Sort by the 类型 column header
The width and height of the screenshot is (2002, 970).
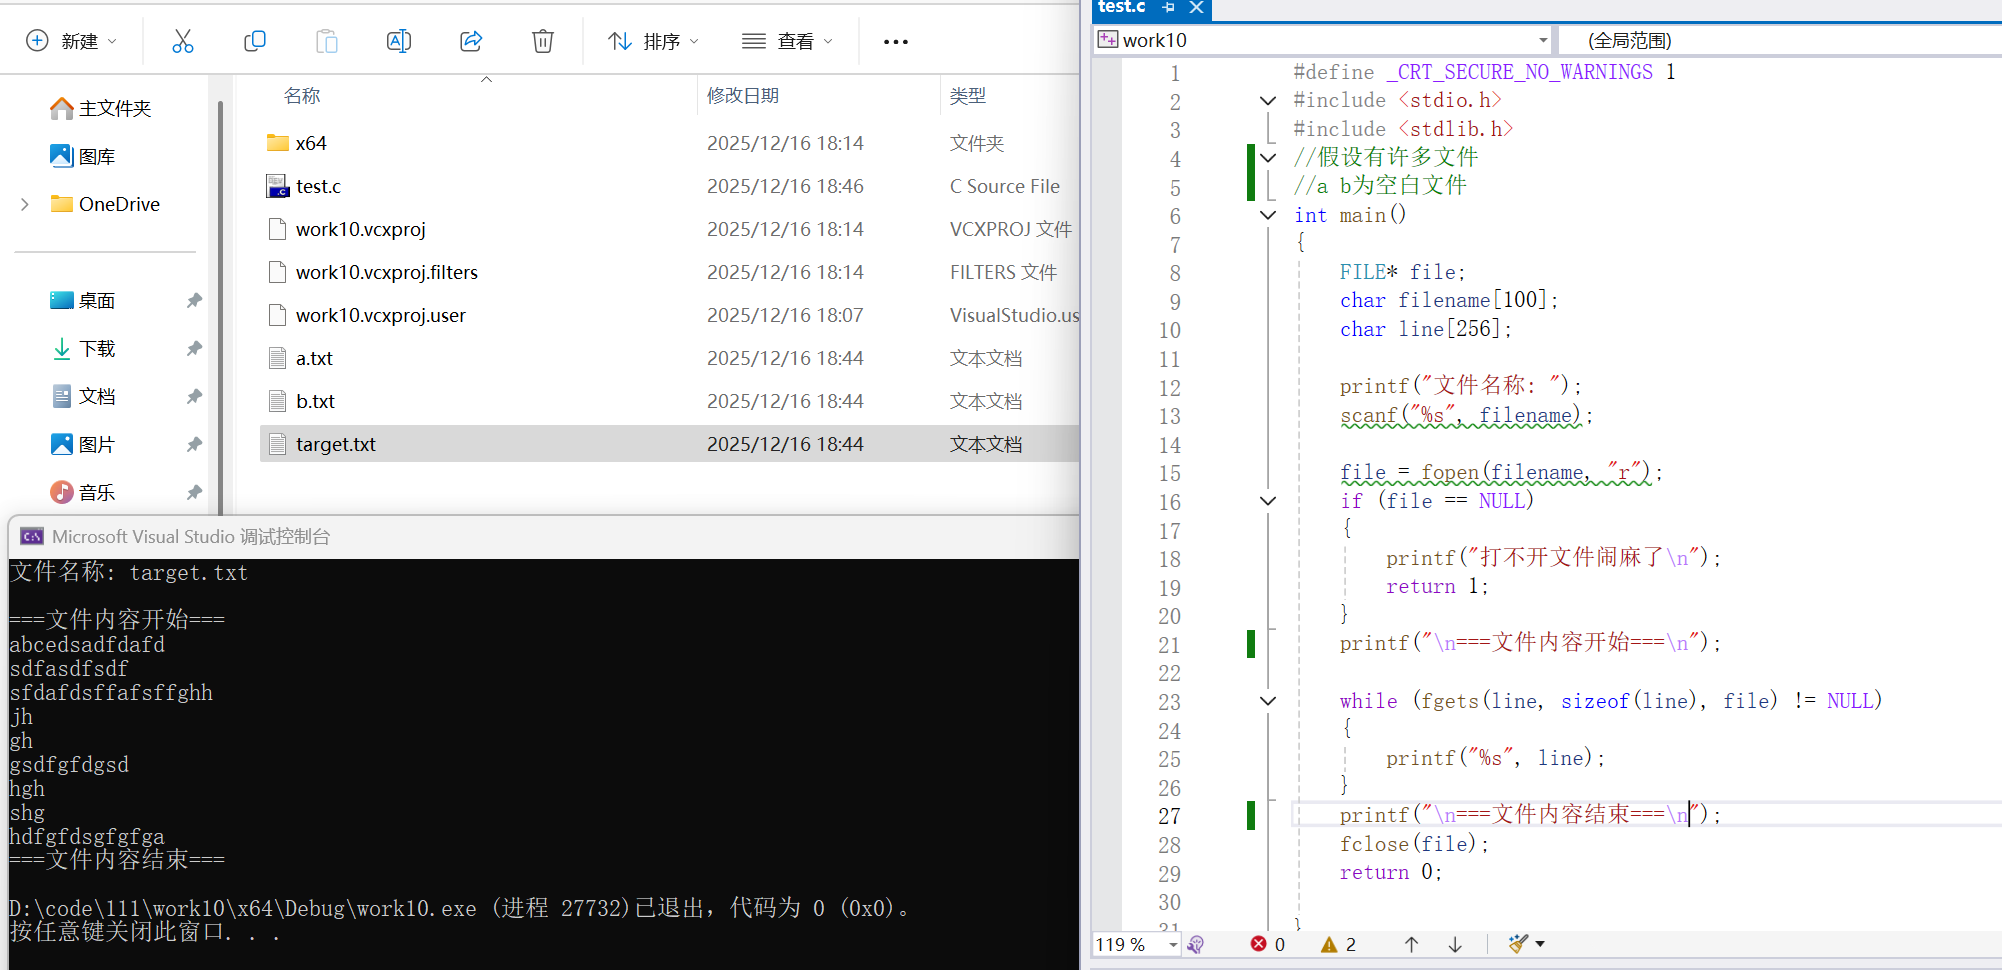click(968, 96)
